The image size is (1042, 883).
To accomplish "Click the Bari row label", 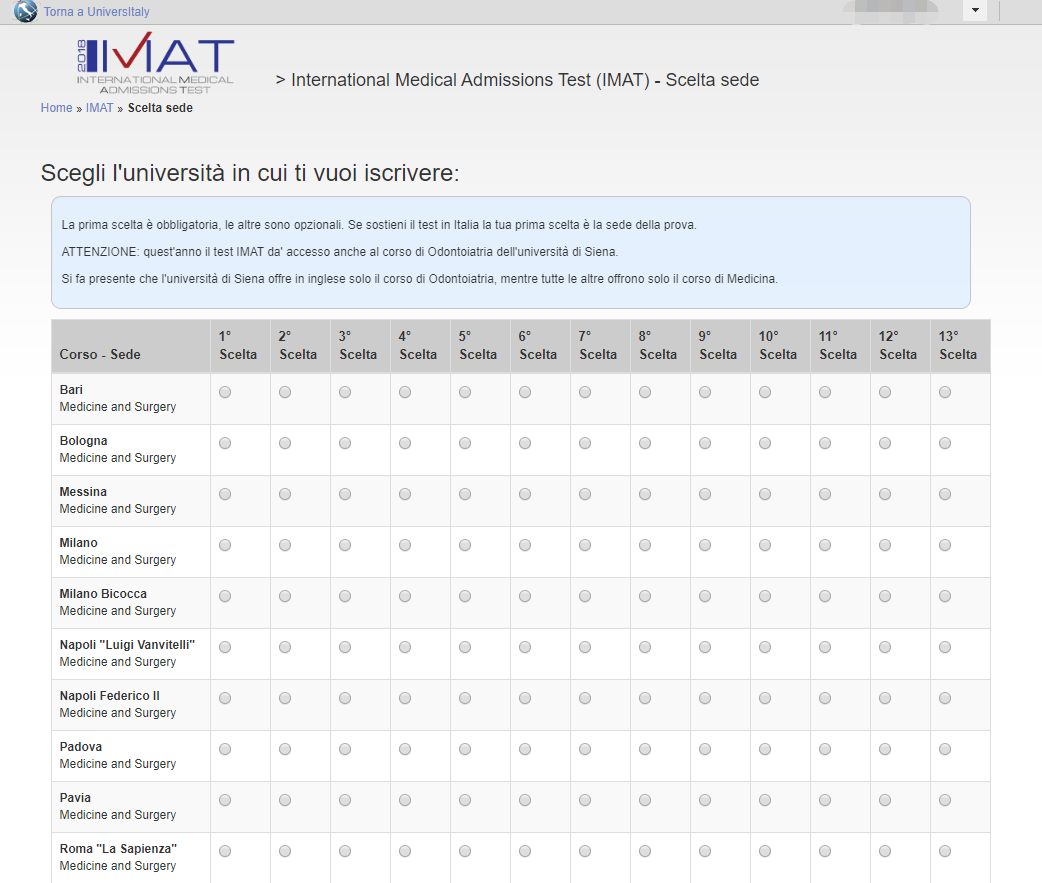I will pyautogui.click(x=71, y=390).
